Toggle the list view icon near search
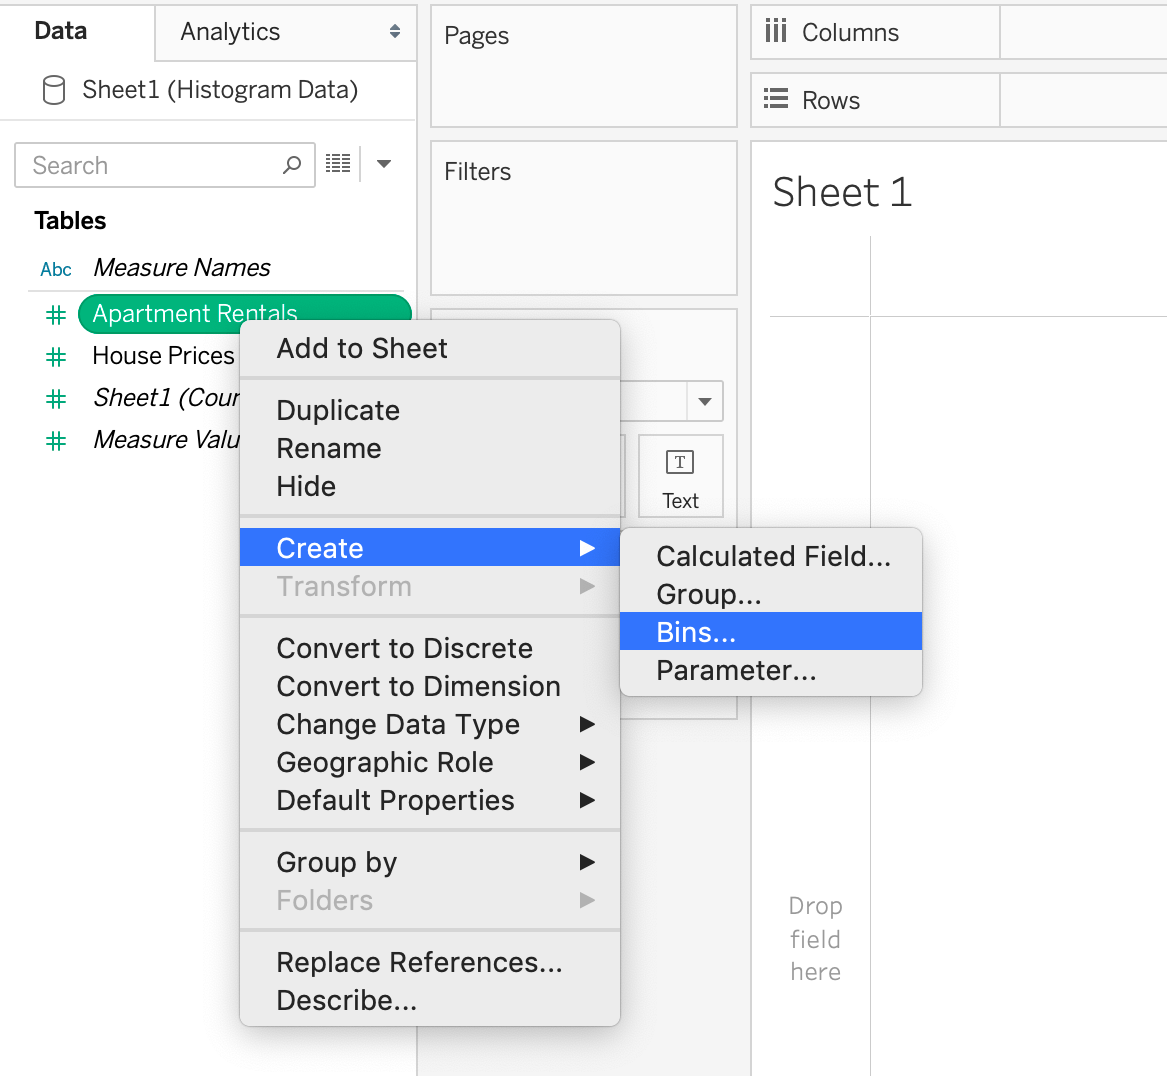This screenshot has height=1076, width=1167. click(338, 164)
